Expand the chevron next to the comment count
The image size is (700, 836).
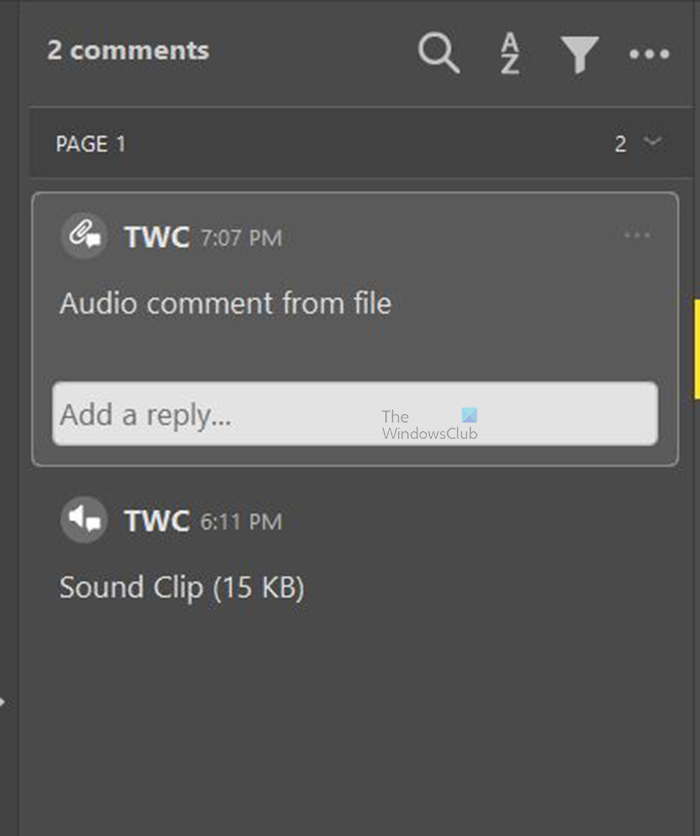click(x=655, y=144)
